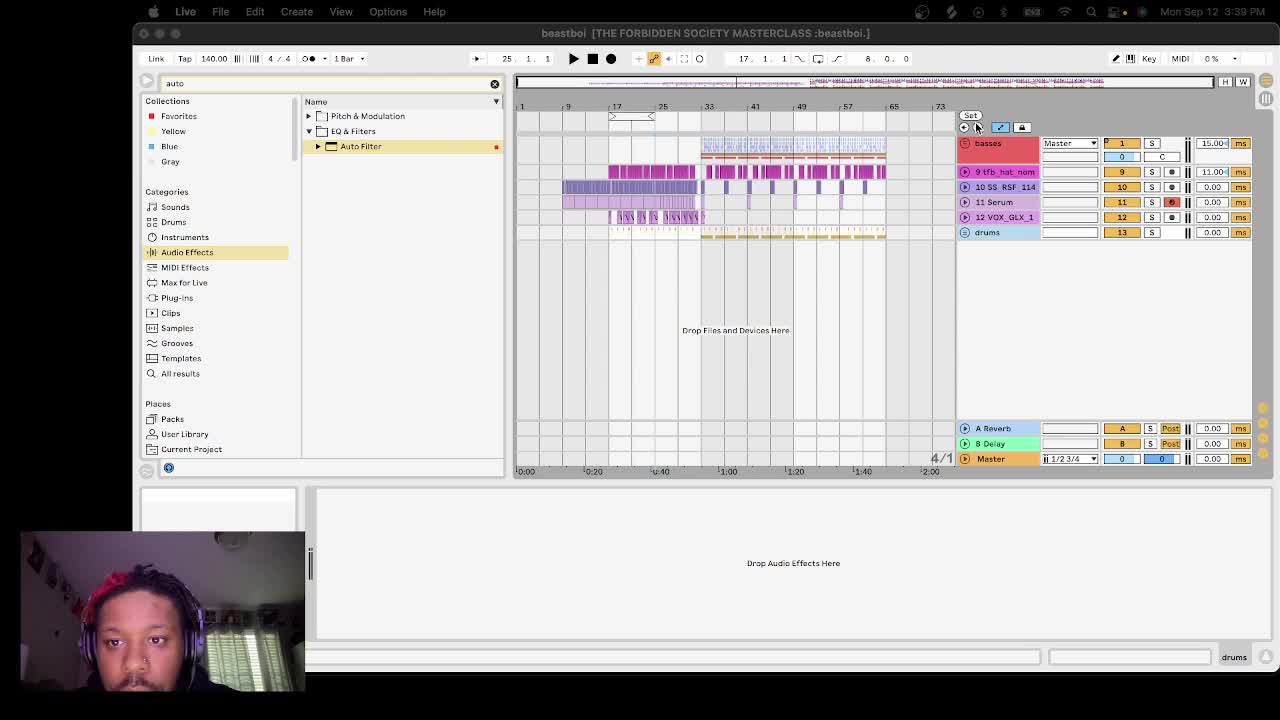
Task: Click the Link button
Action: pos(156,59)
